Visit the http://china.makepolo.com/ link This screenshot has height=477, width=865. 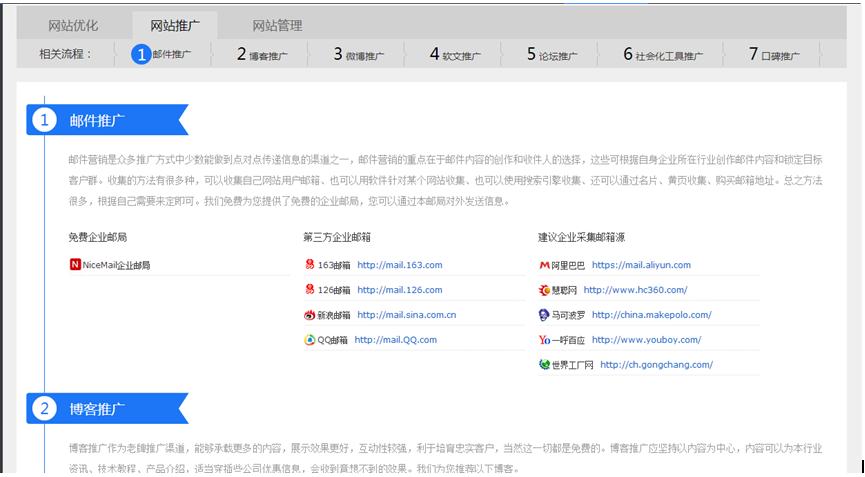coord(652,315)
